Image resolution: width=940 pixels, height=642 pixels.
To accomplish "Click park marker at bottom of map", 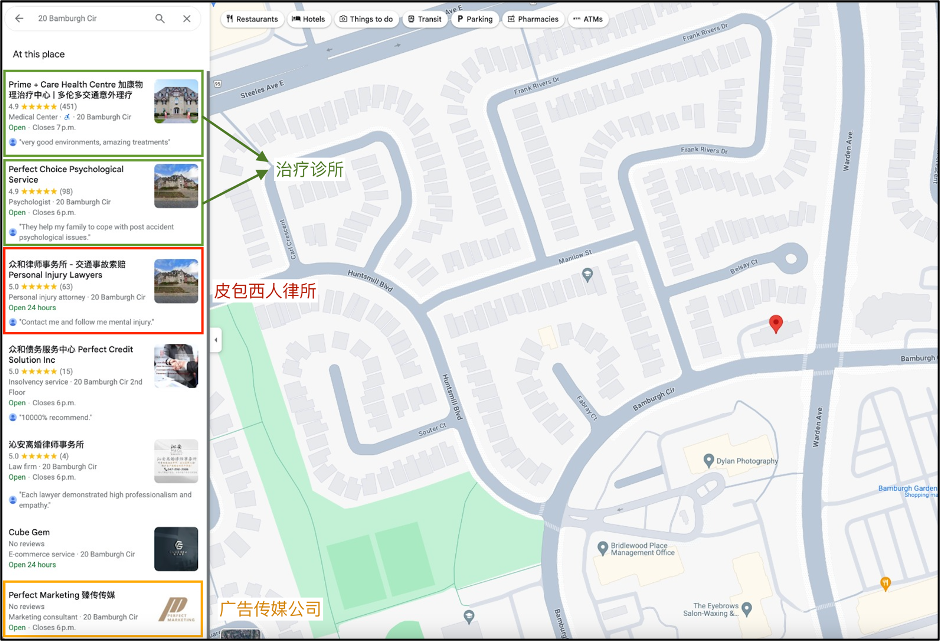I will pyautogui.click(x=469, y=616).
